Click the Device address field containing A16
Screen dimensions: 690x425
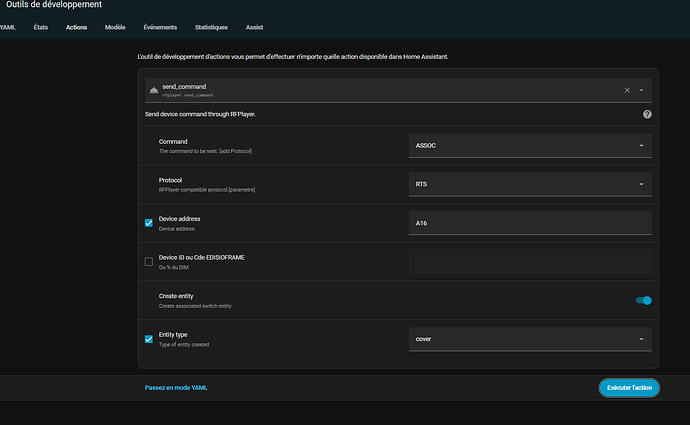point(530,223)
